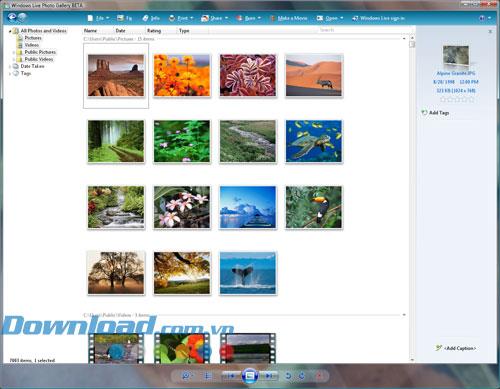Expand the Public Pictures tree arrow
Screen dimensions: 500x389
[x=14, y=52]
